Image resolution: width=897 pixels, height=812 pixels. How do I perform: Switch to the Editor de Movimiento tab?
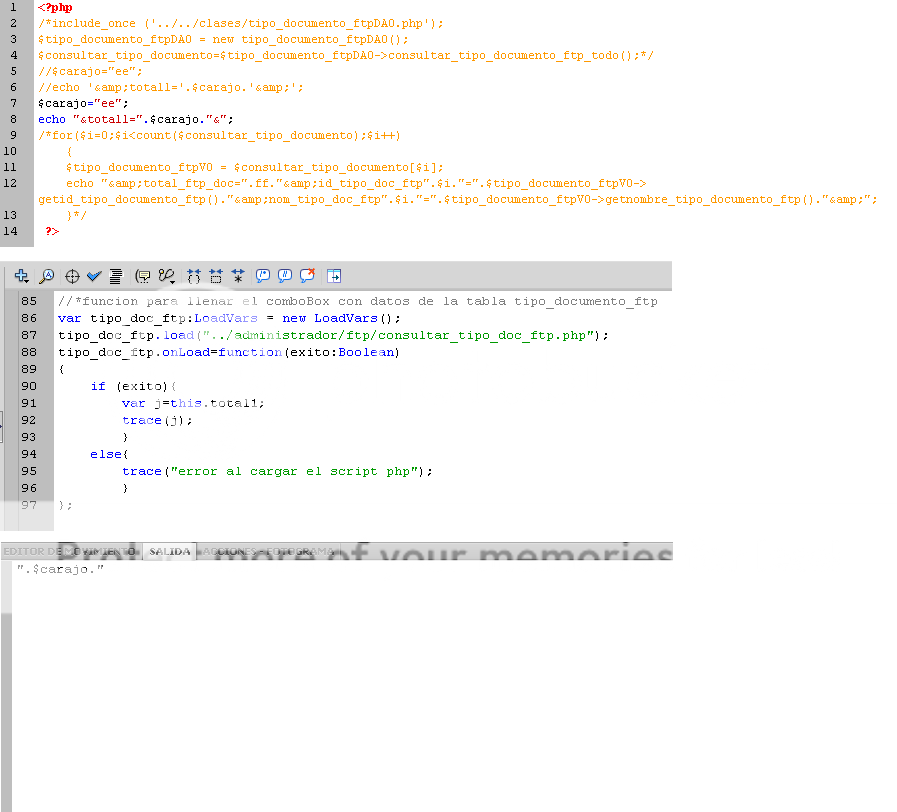69,551
